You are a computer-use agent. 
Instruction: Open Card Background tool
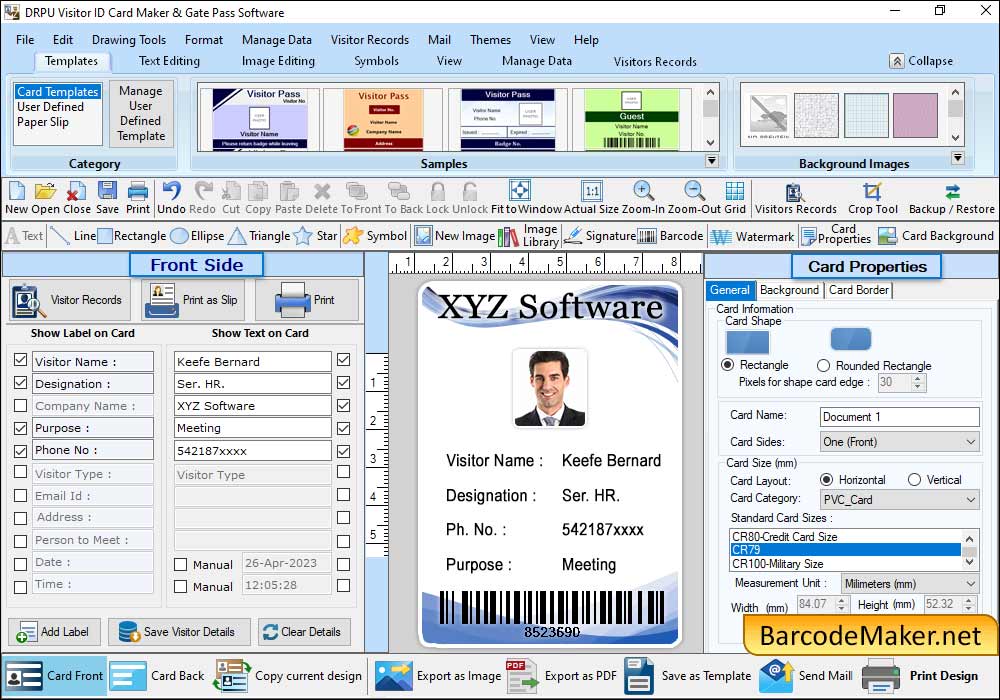pyautogui.click(x=936, y=236)
